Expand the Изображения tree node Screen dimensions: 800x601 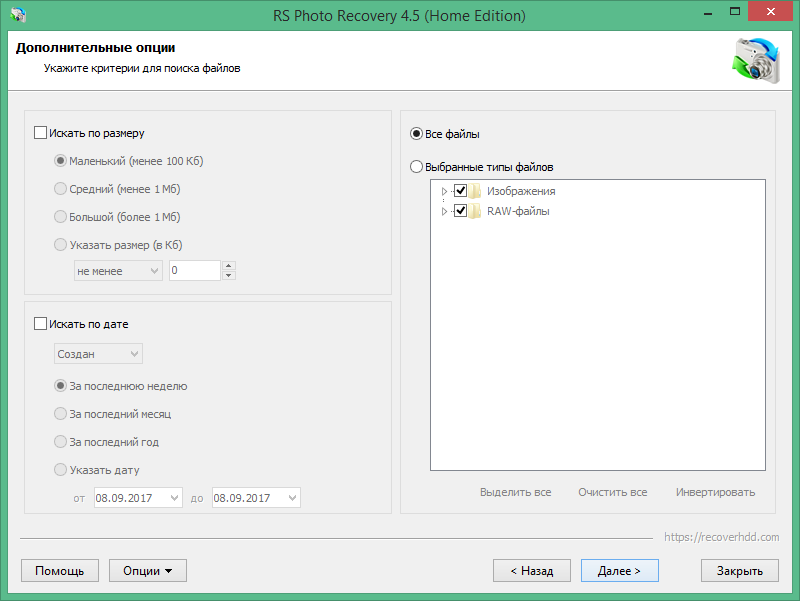point(444,191)
